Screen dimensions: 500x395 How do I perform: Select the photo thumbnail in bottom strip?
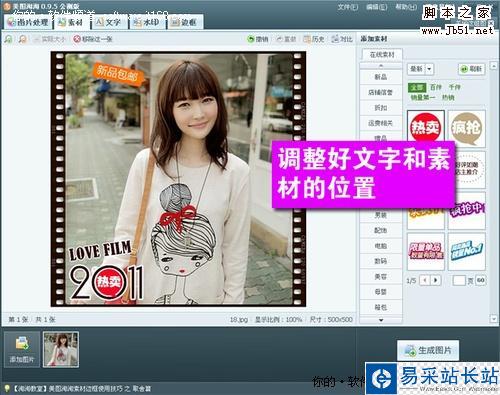point(61,350)
